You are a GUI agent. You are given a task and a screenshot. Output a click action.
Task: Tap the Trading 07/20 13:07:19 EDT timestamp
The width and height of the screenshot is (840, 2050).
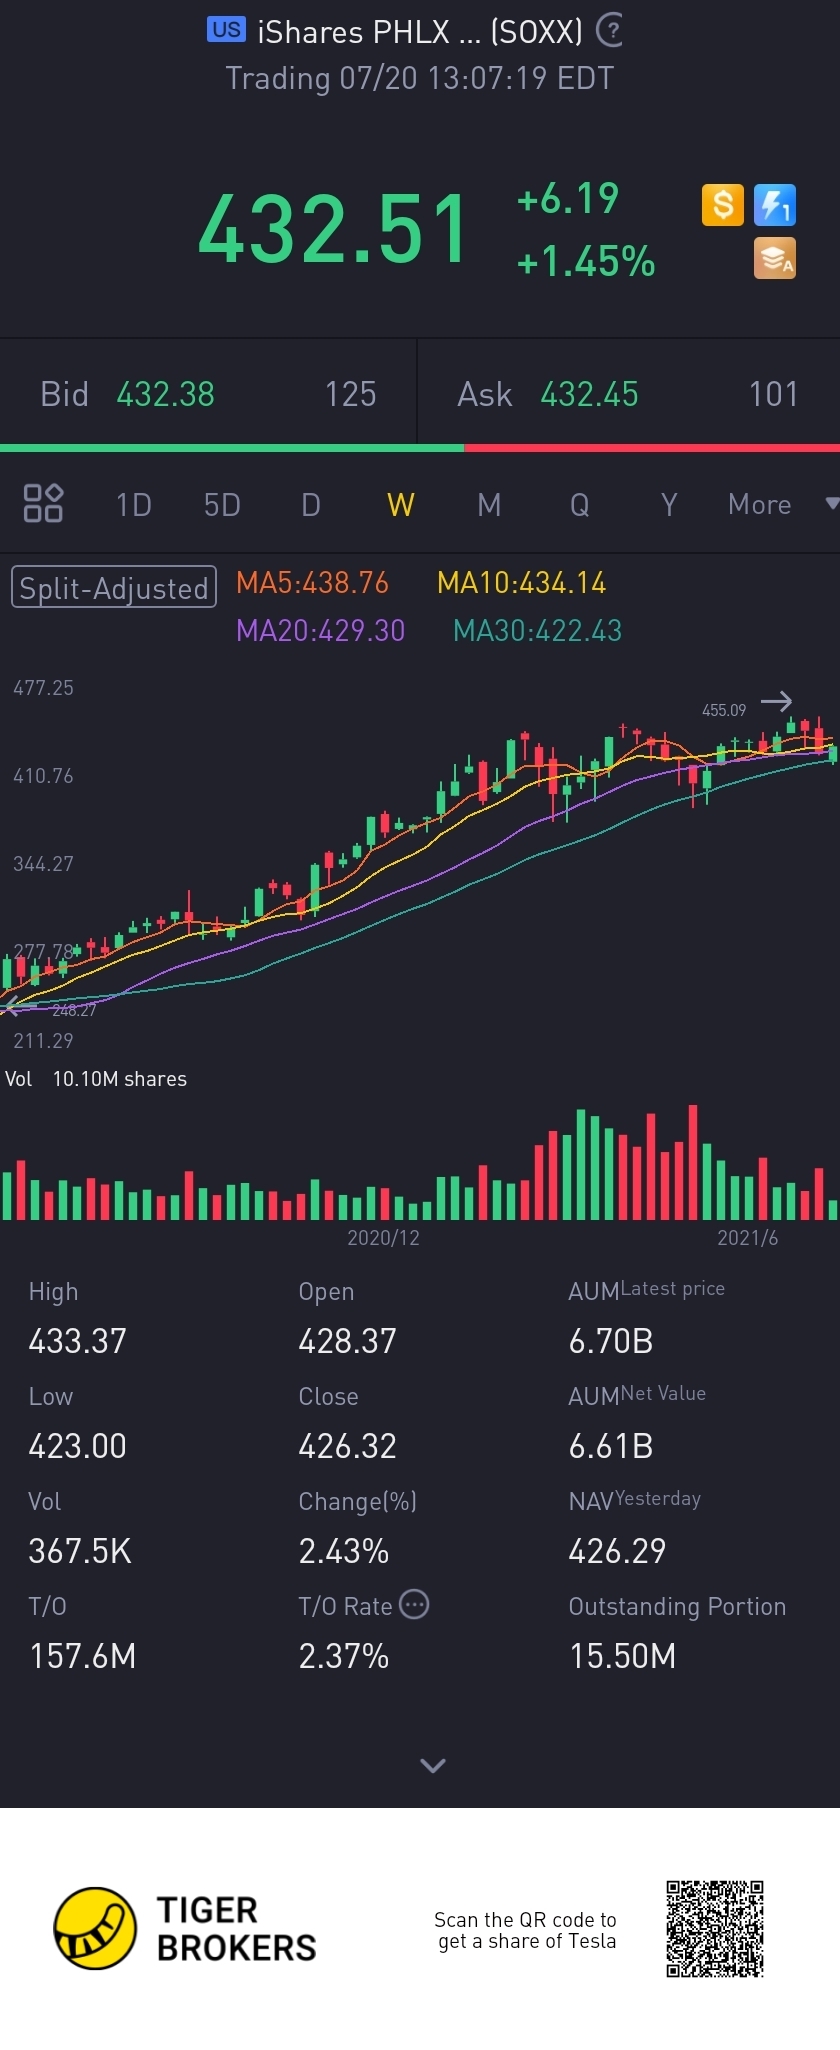tap(419, 78)
